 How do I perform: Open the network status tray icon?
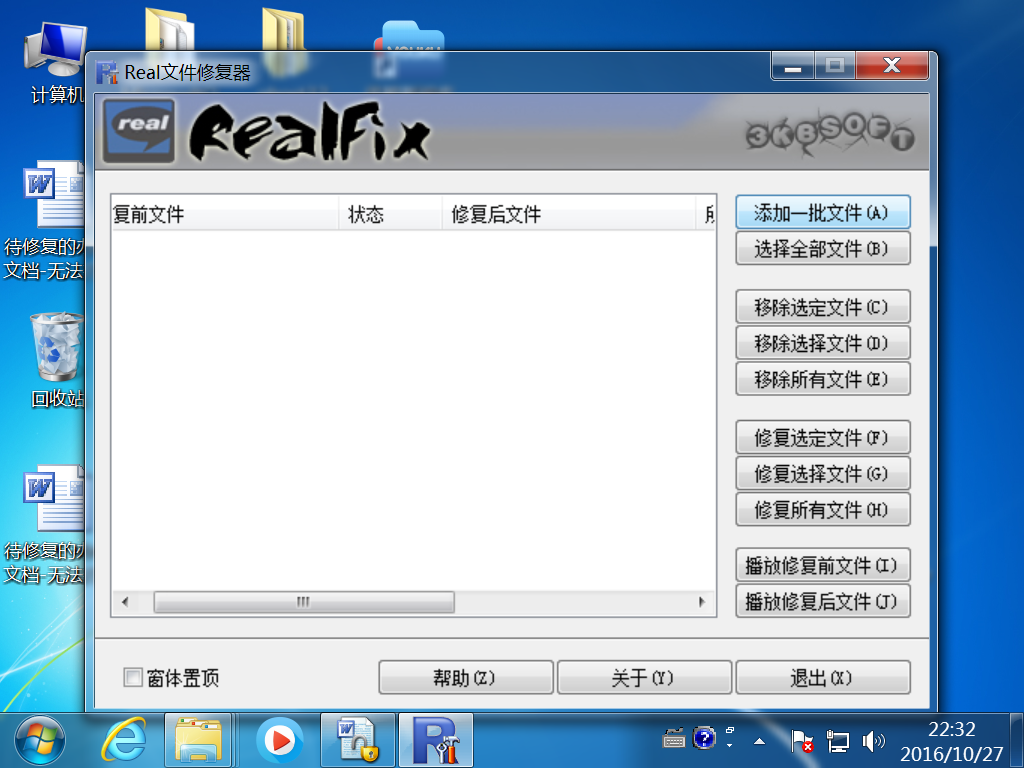(x=837, y=741)
